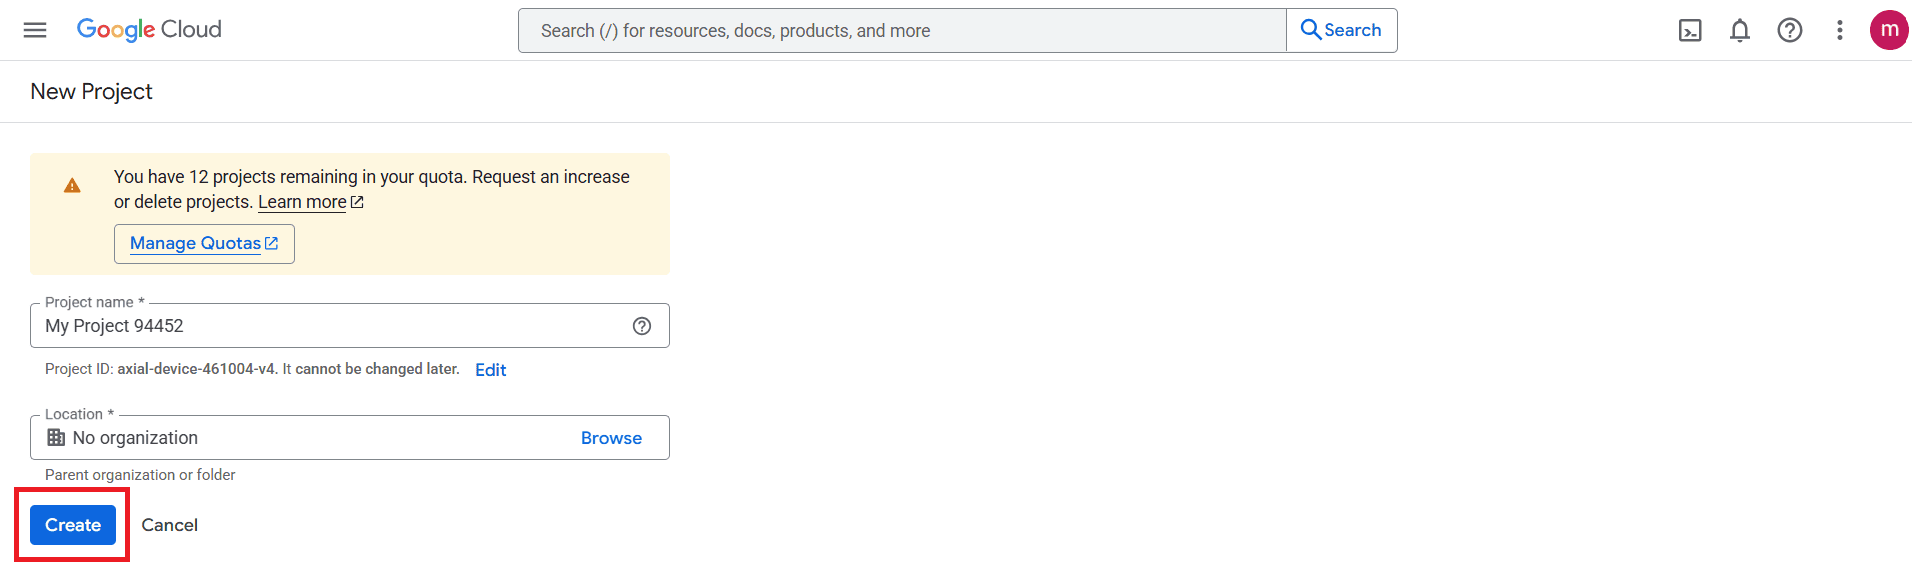This screenshot has width=1912, height=582.
Task: Open the help question mark menu
Action: coord(1790,30)
